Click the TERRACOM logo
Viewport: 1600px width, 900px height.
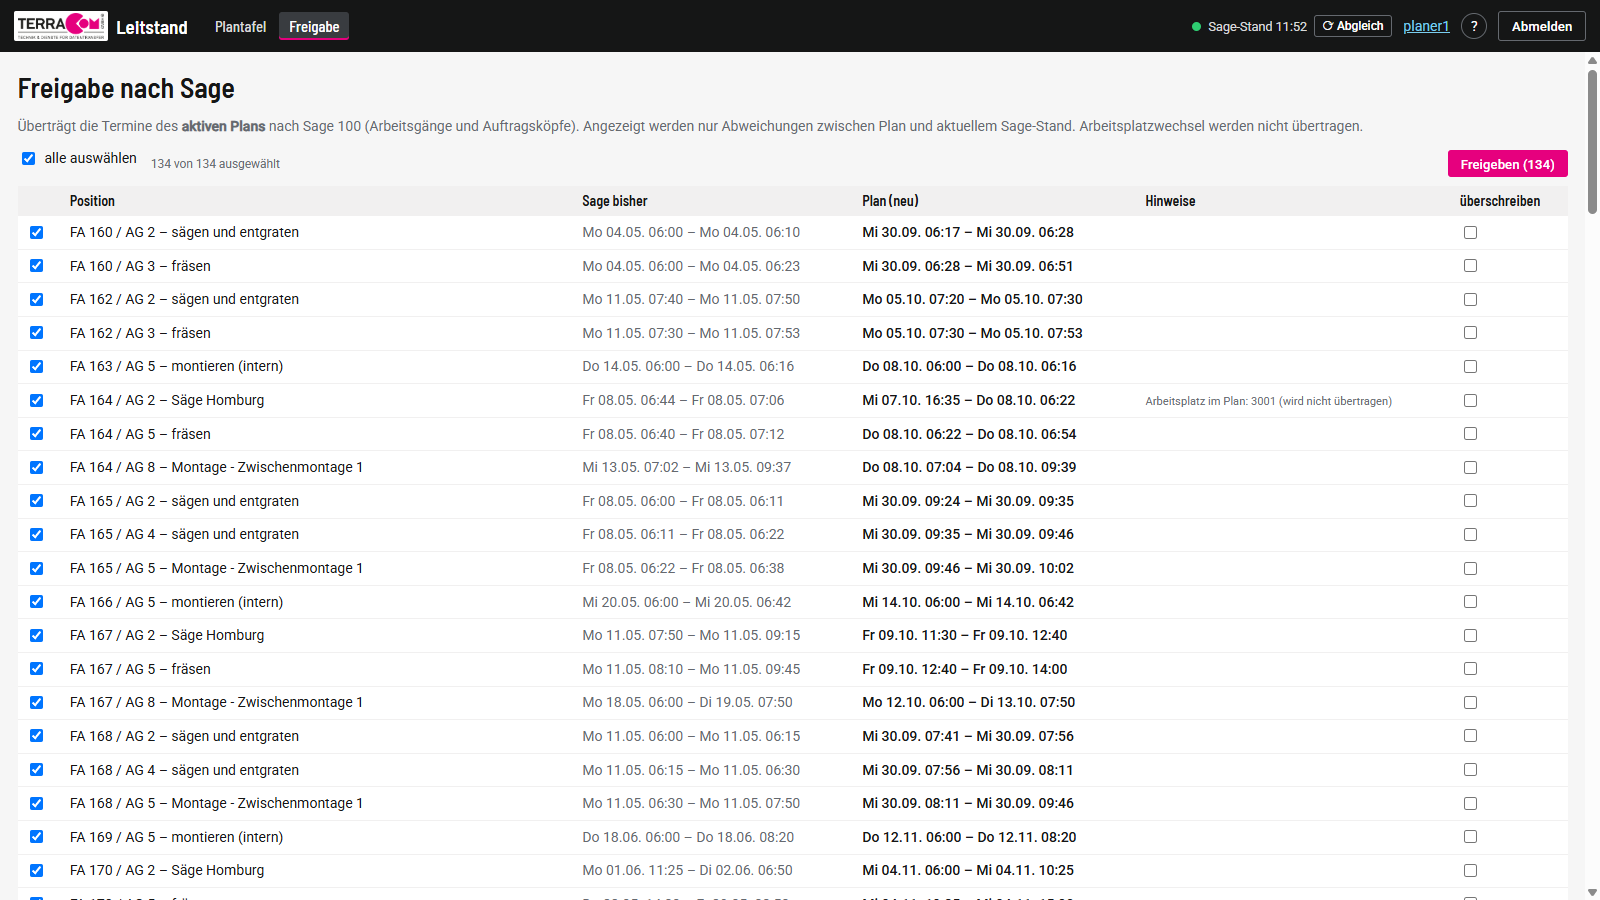(61, 26)
